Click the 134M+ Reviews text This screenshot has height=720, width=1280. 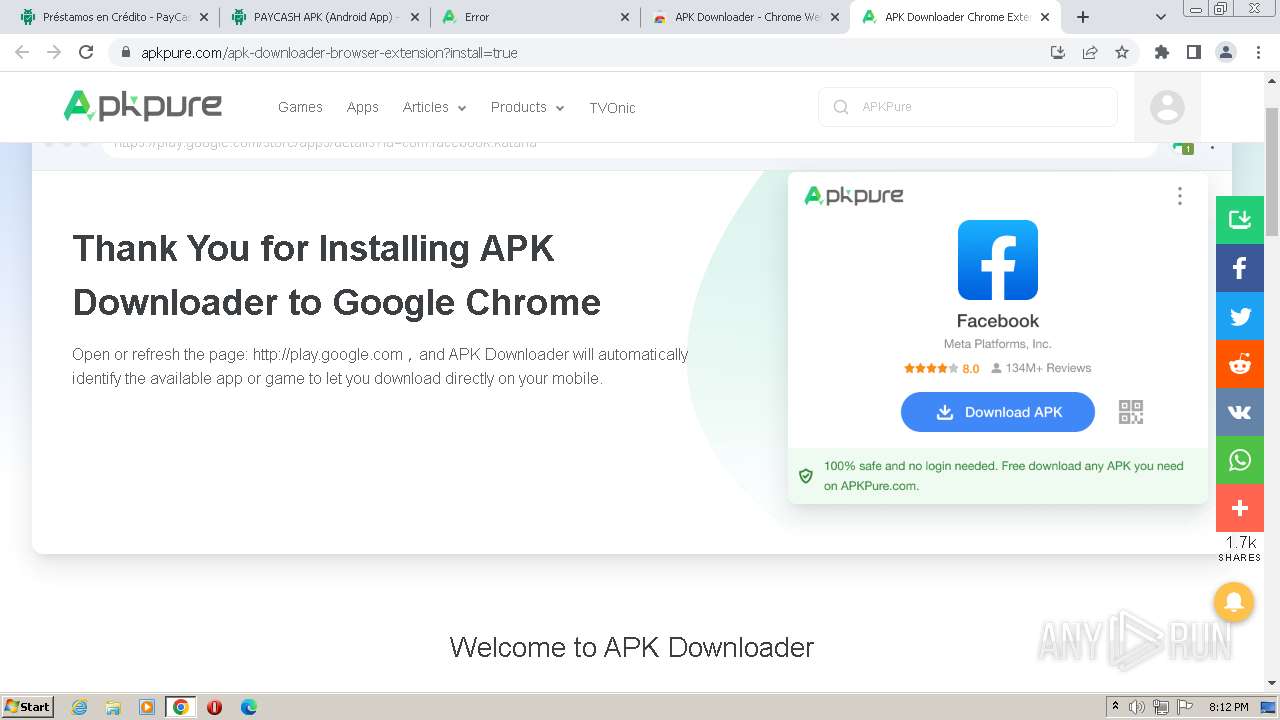[x=1041, y=368]
